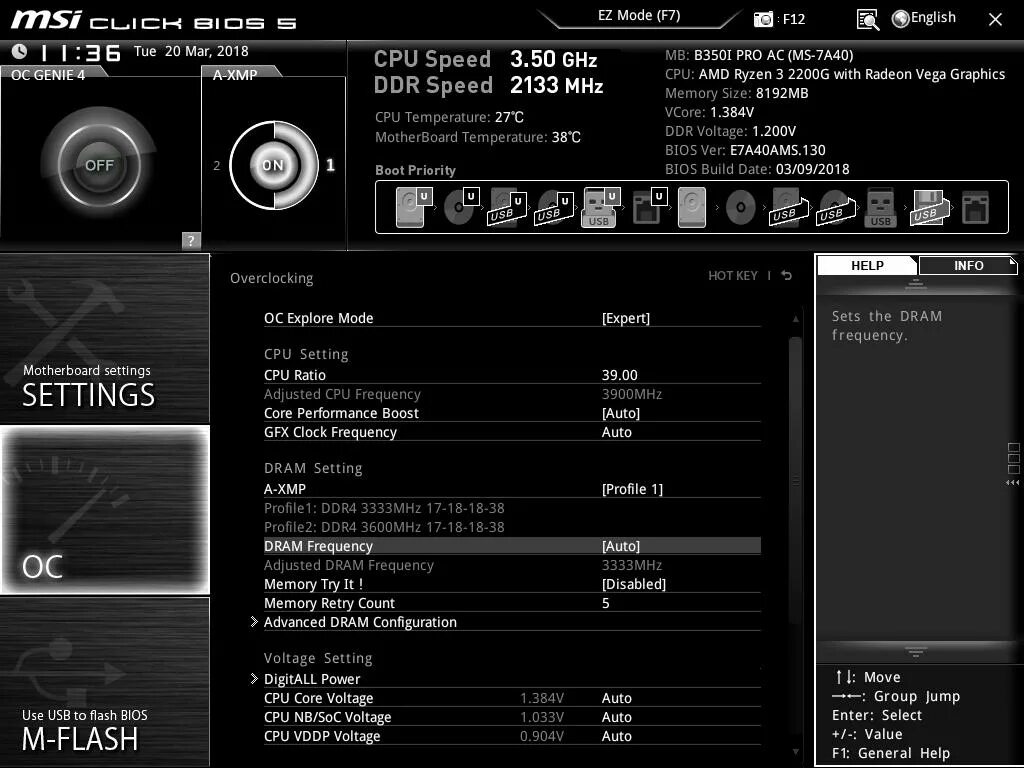Select the UEFI USB CD/DVD boot icon

(554, 208)
